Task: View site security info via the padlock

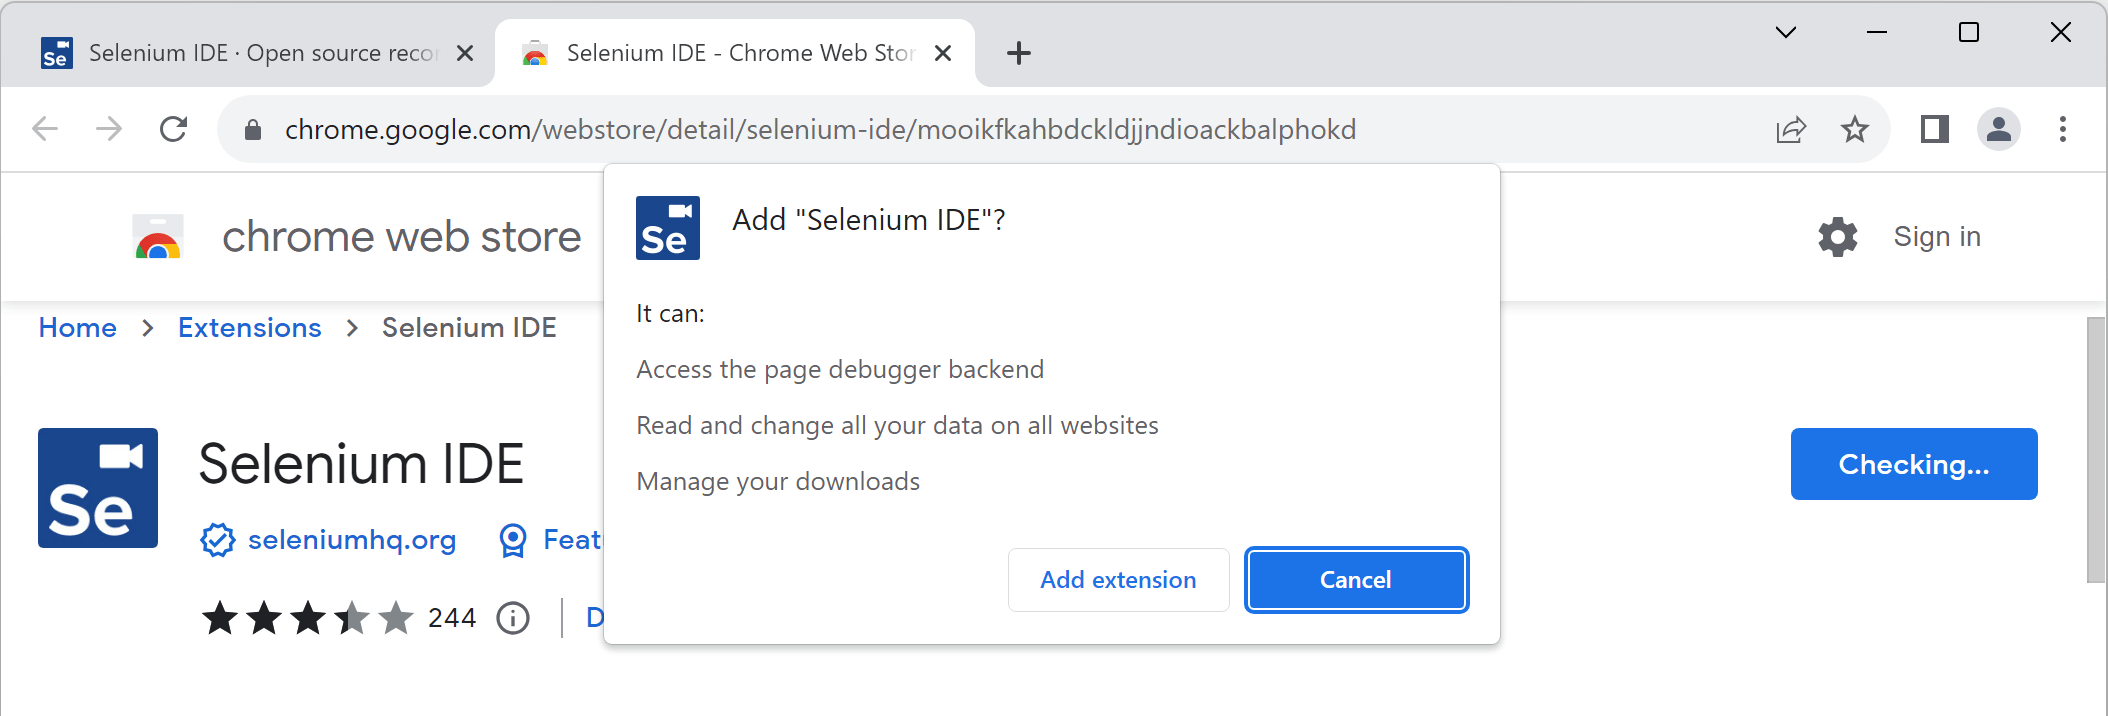Action: 253,128
